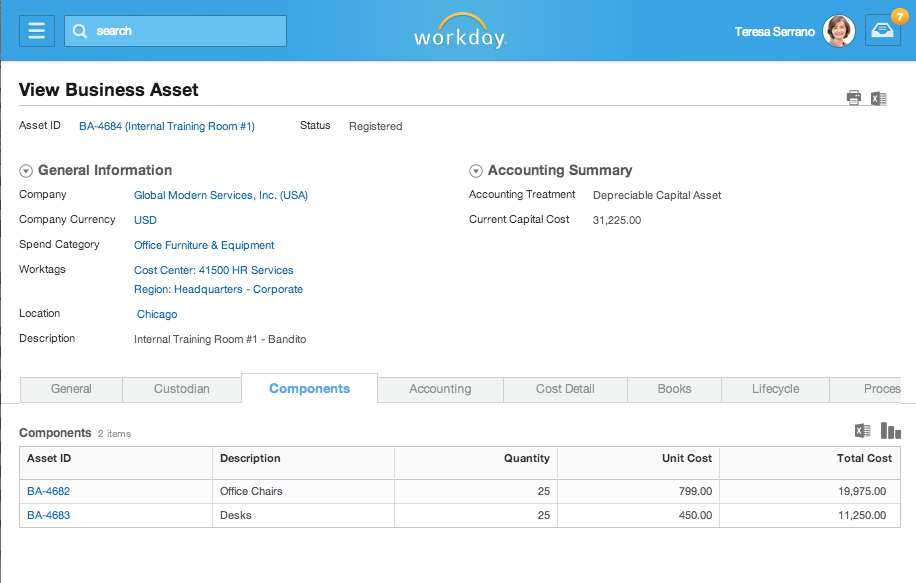Export the Components table to Excel
Image resolution: width=916 pixels, height=583 pixels.
862,430
